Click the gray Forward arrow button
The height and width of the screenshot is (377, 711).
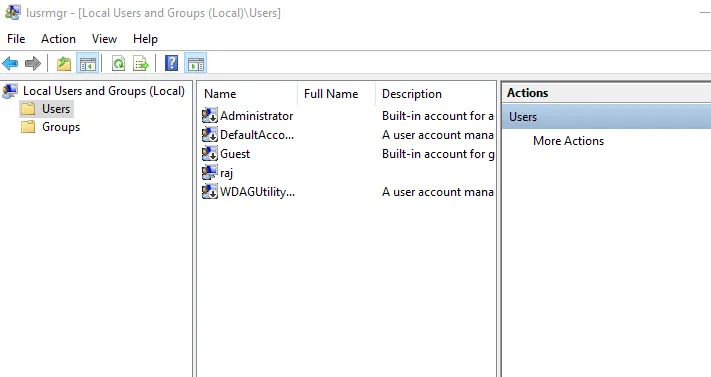click(33, 64)
